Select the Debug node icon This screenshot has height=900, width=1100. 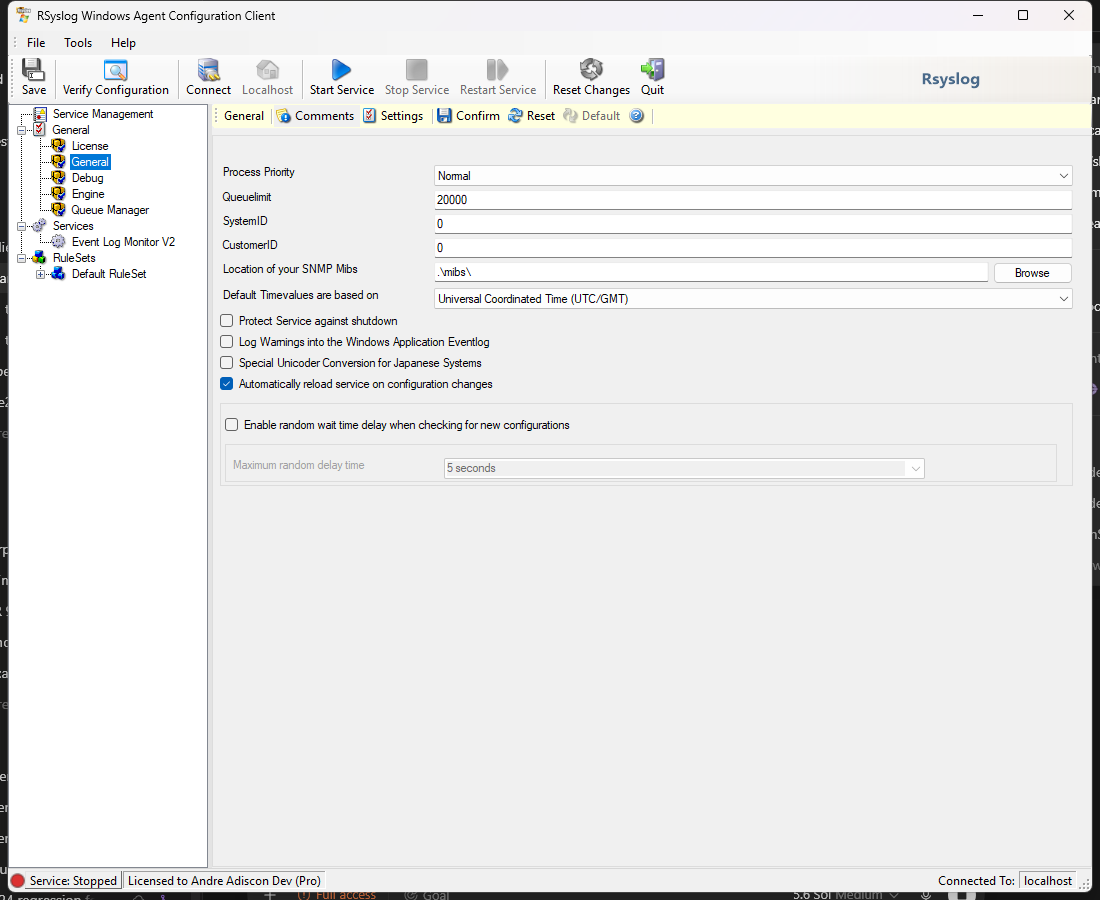pyautogui.click(x=59, y=178)
